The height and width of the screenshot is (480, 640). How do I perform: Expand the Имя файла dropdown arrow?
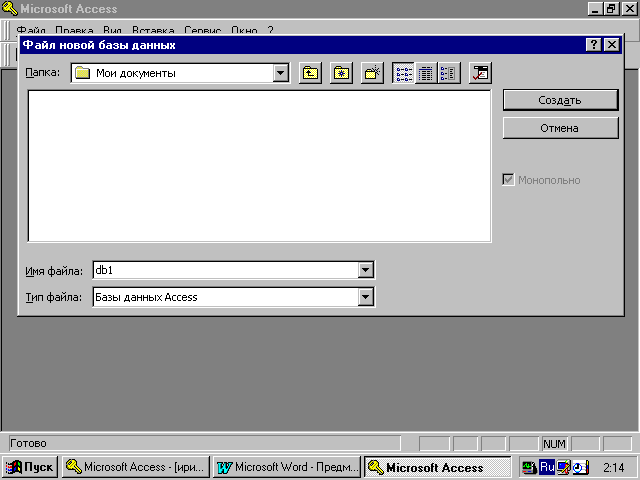(x=365, y=270)
